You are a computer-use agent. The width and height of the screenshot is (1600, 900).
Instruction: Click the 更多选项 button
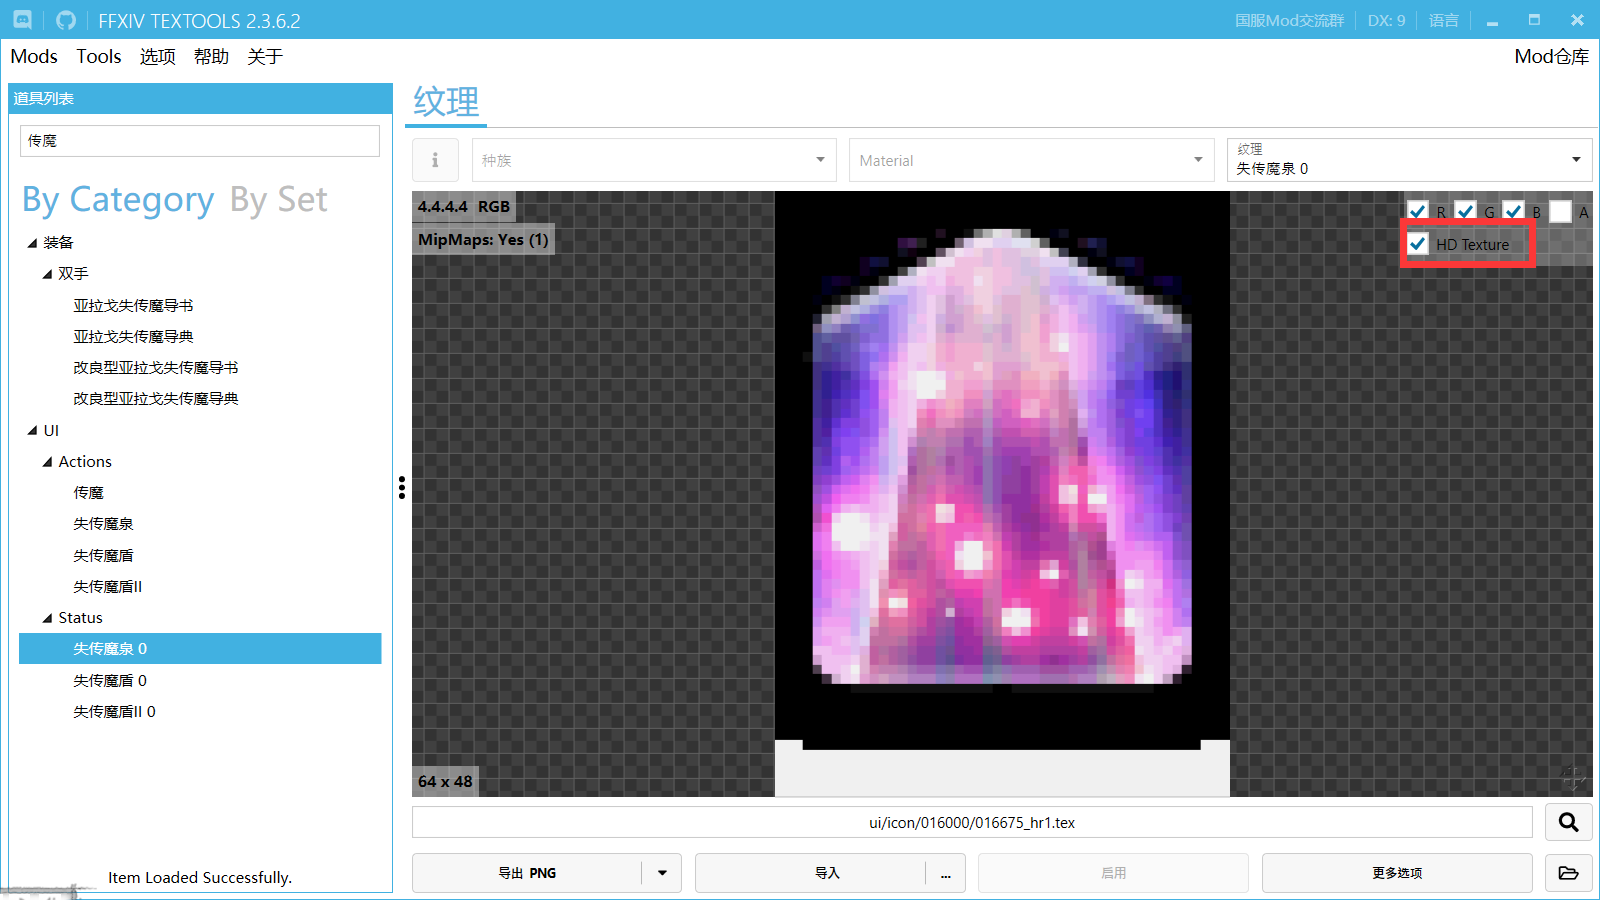(1397, 873)
